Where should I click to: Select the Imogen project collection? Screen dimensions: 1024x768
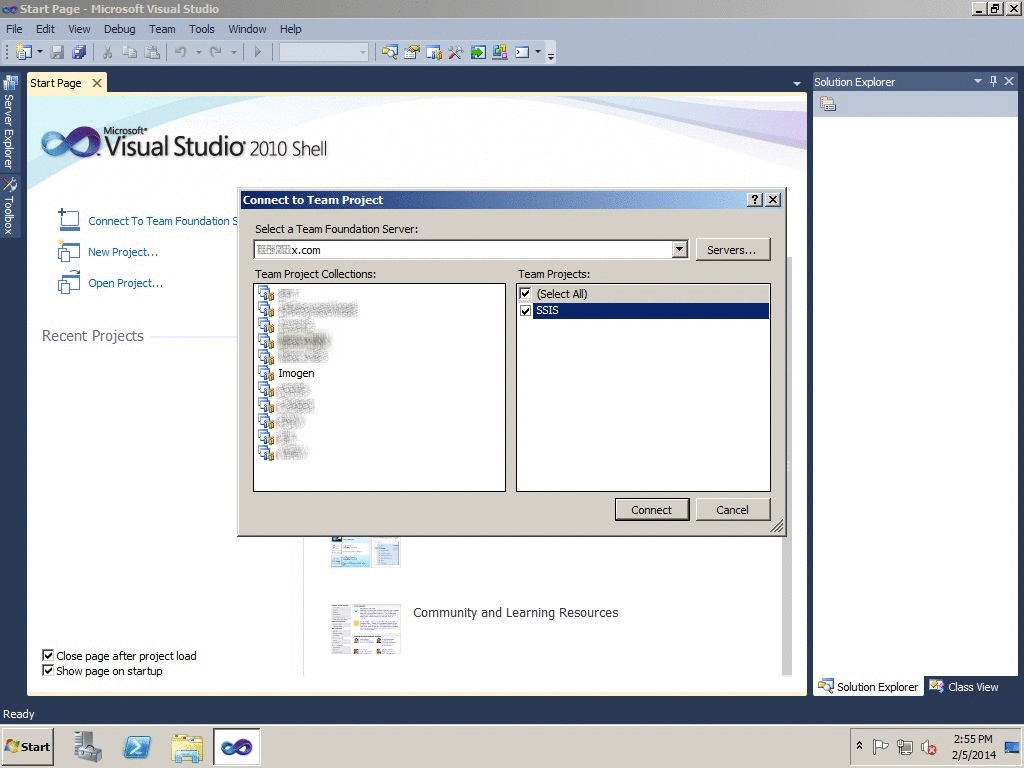(x=296, y=373)
